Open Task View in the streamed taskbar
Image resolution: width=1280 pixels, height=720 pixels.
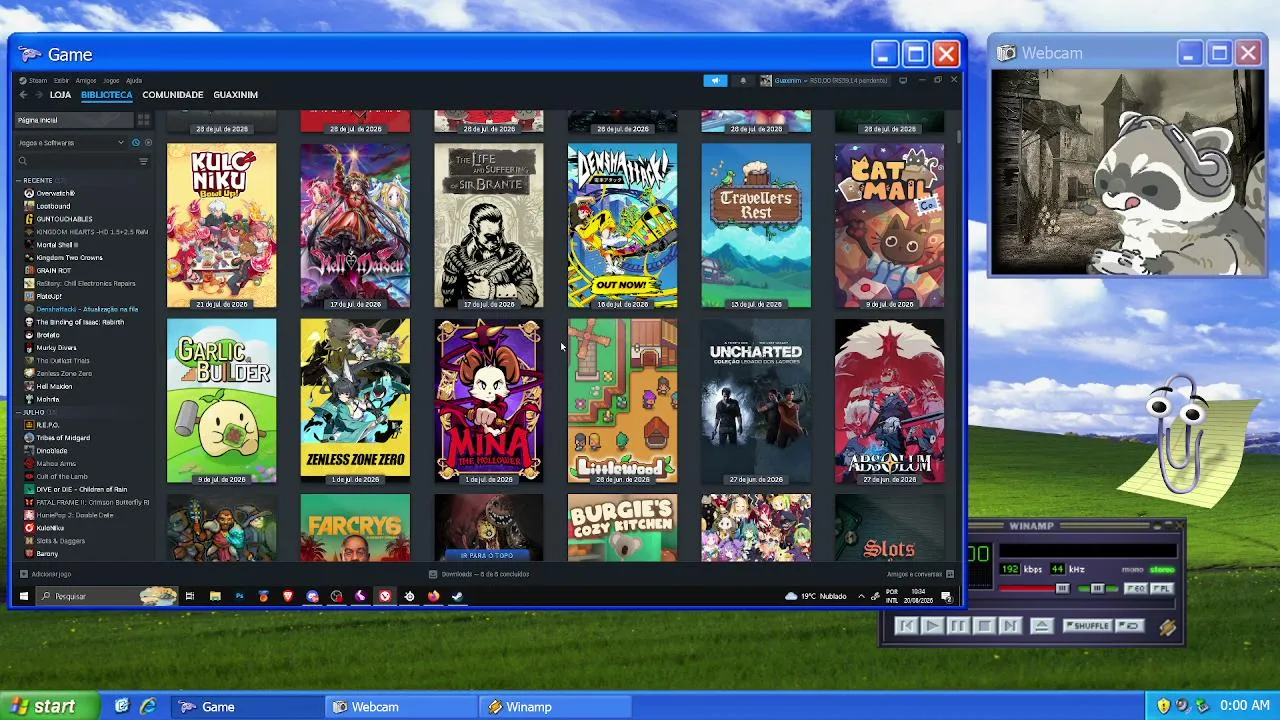(189, 596)
